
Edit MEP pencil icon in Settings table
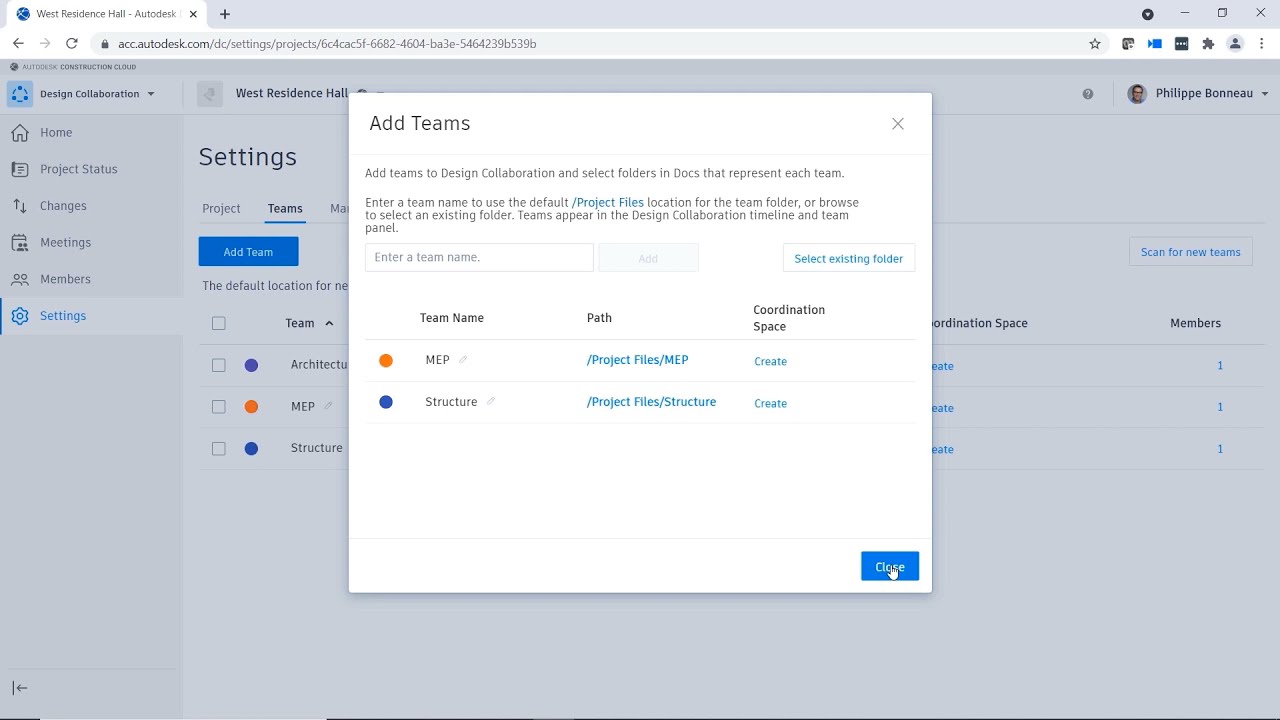coord(328,407)
